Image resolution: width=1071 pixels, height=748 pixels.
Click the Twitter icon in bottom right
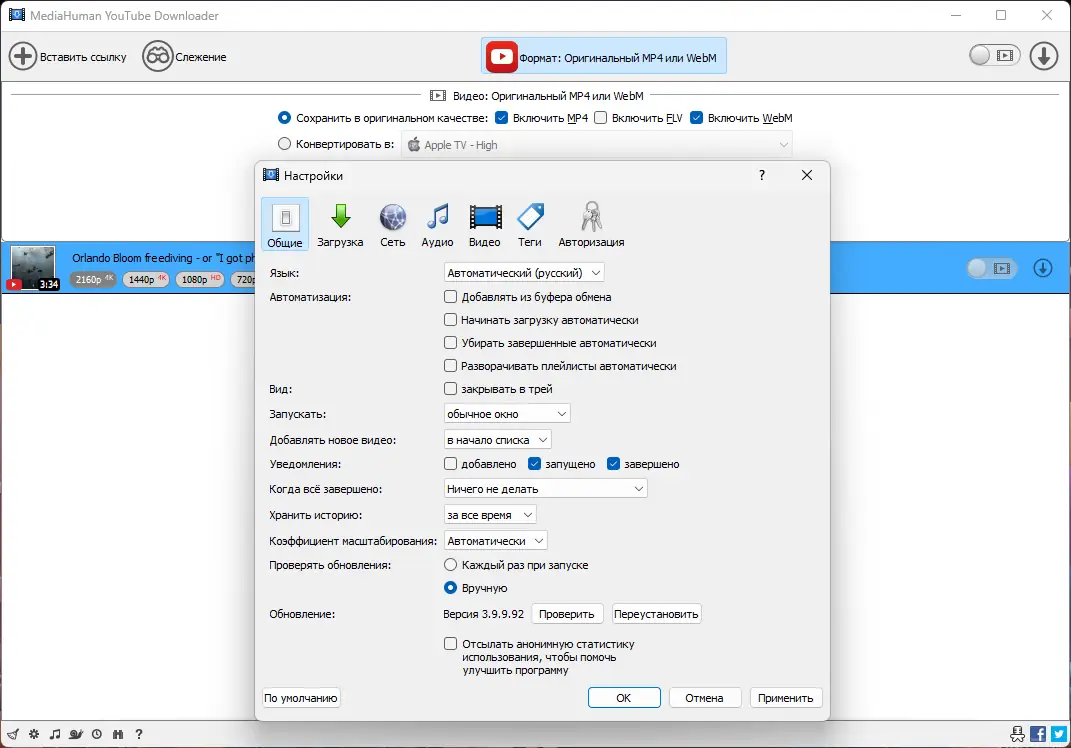1059,734
